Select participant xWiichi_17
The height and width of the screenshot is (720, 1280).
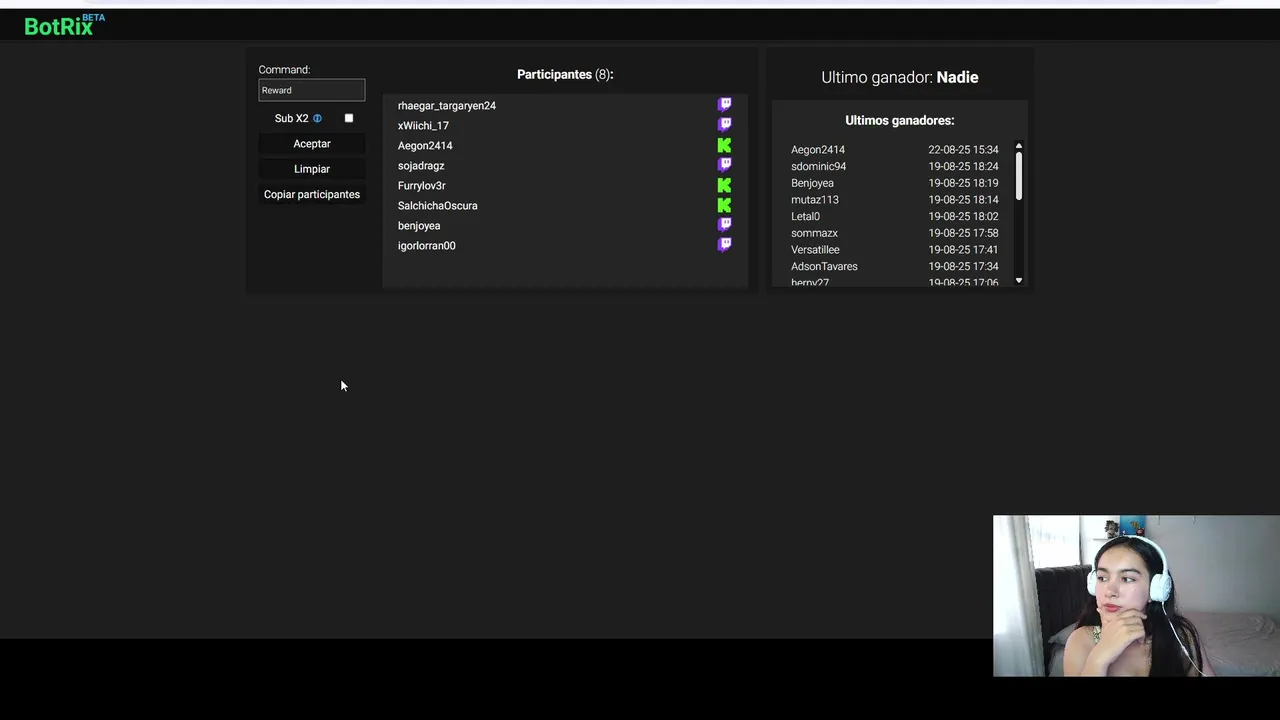(x=423, y=125)
